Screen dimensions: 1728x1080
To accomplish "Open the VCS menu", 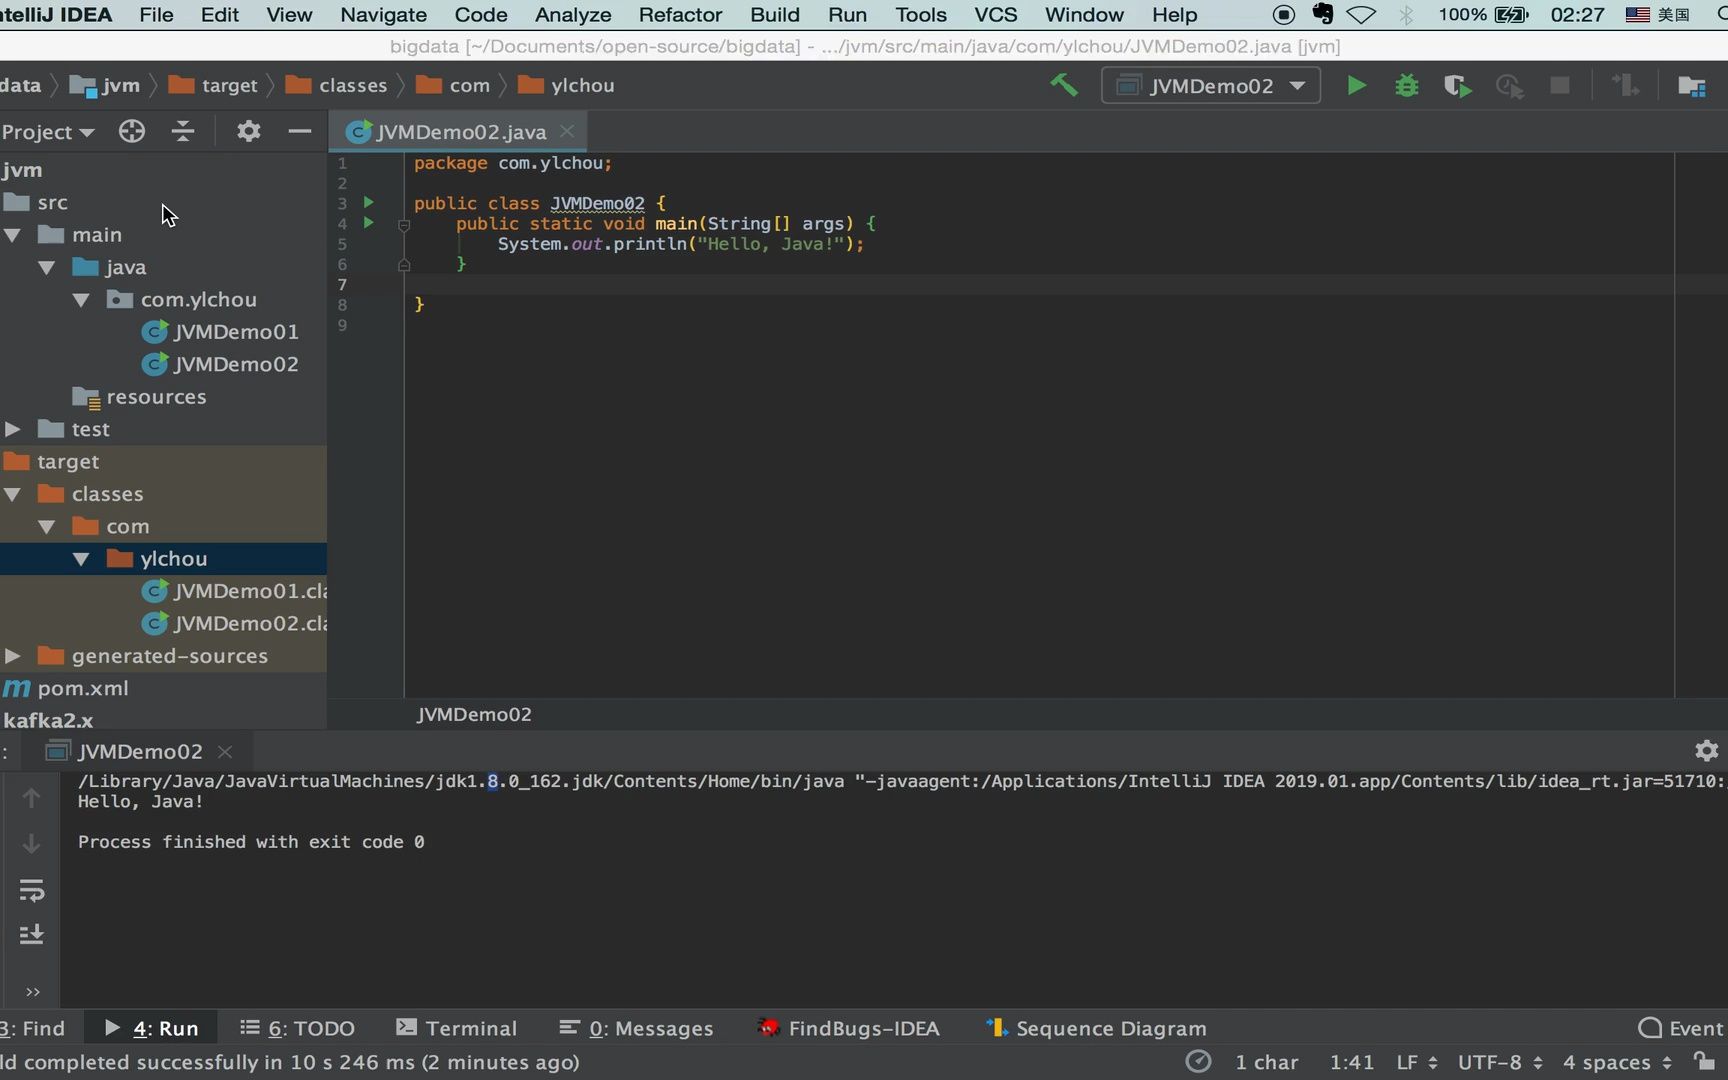I will pyautogui.click(x=996, y=15).
